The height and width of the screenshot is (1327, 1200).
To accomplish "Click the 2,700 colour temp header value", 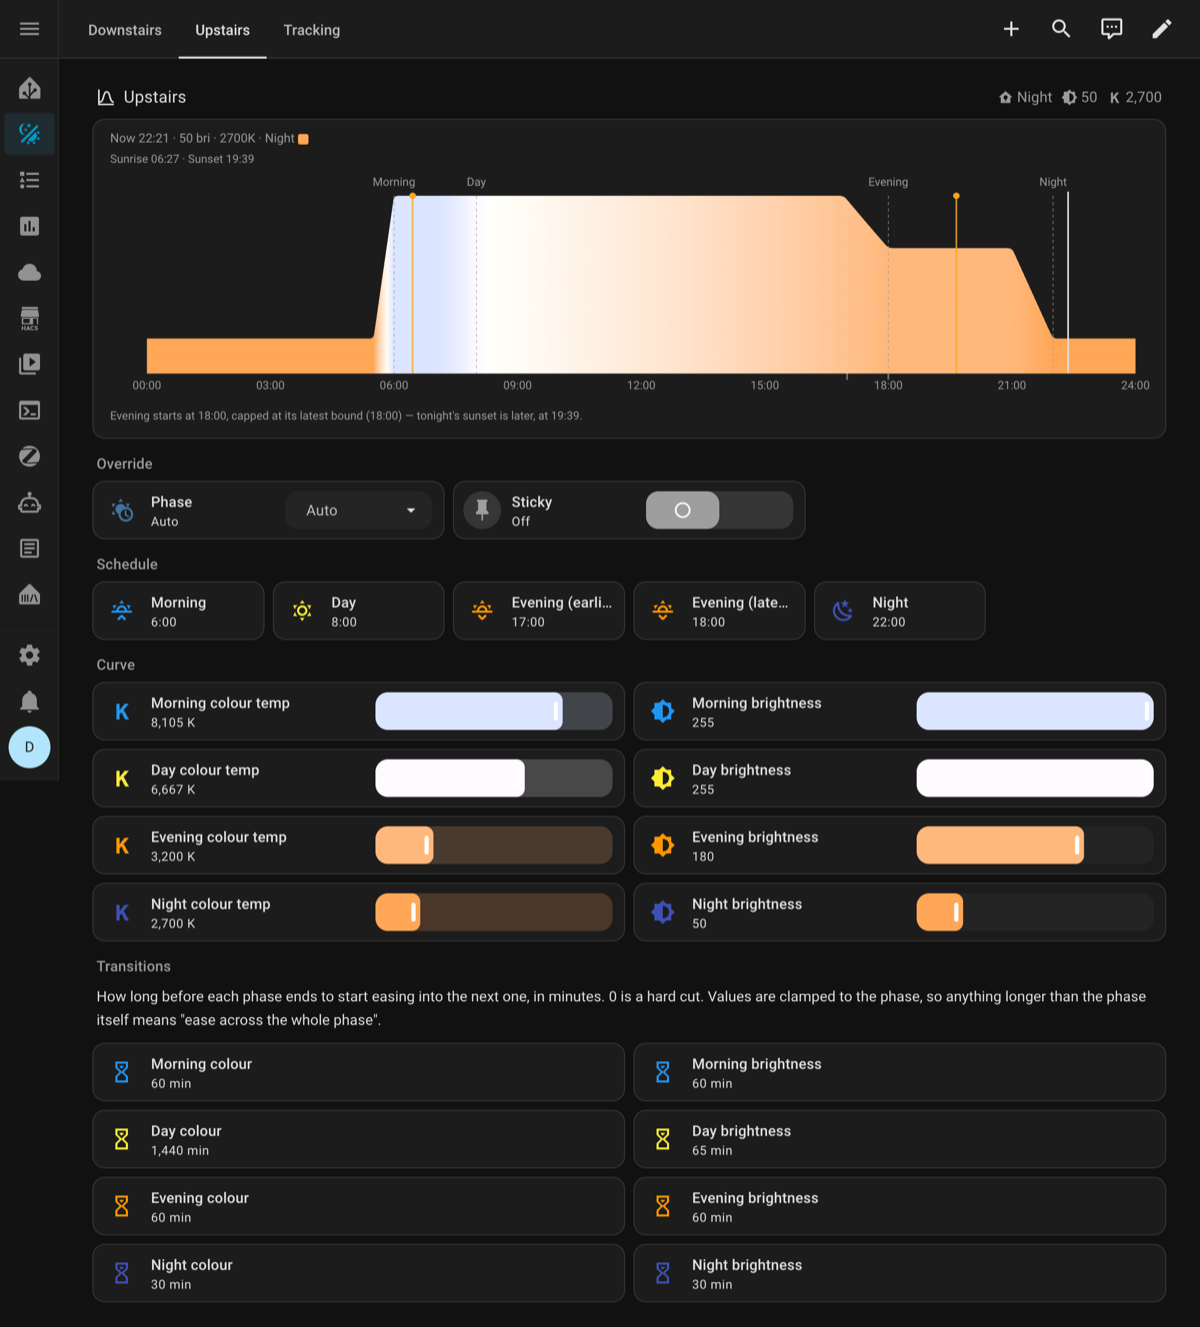I will [x=1135, y=97].
